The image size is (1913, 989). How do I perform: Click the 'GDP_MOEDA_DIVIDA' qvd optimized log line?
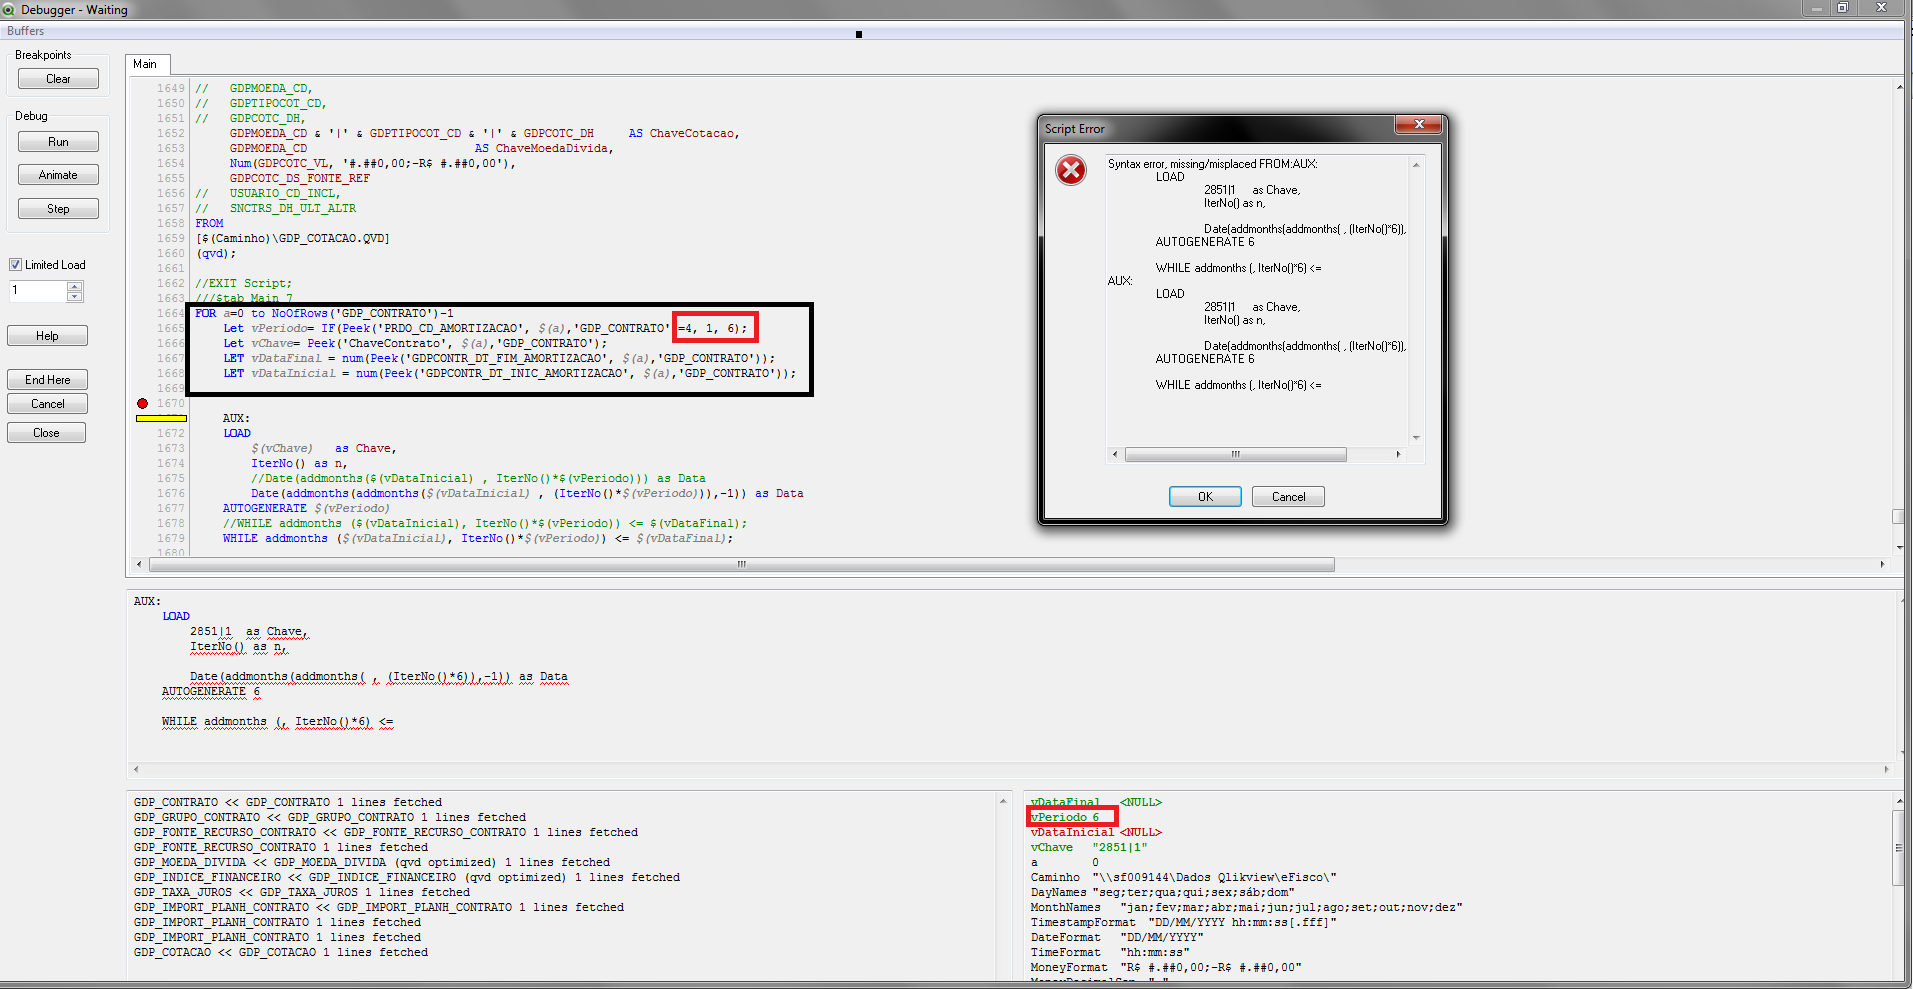372,862
